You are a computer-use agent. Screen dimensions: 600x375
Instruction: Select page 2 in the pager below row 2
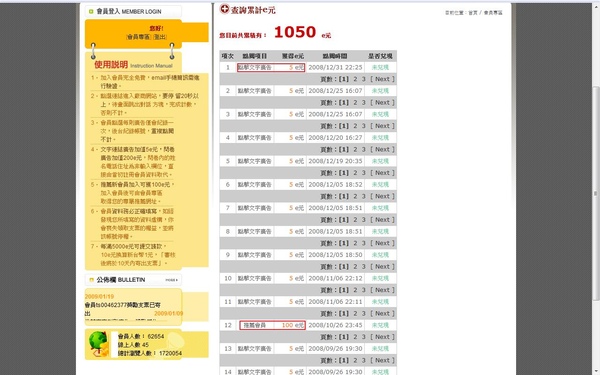[355, 103]
